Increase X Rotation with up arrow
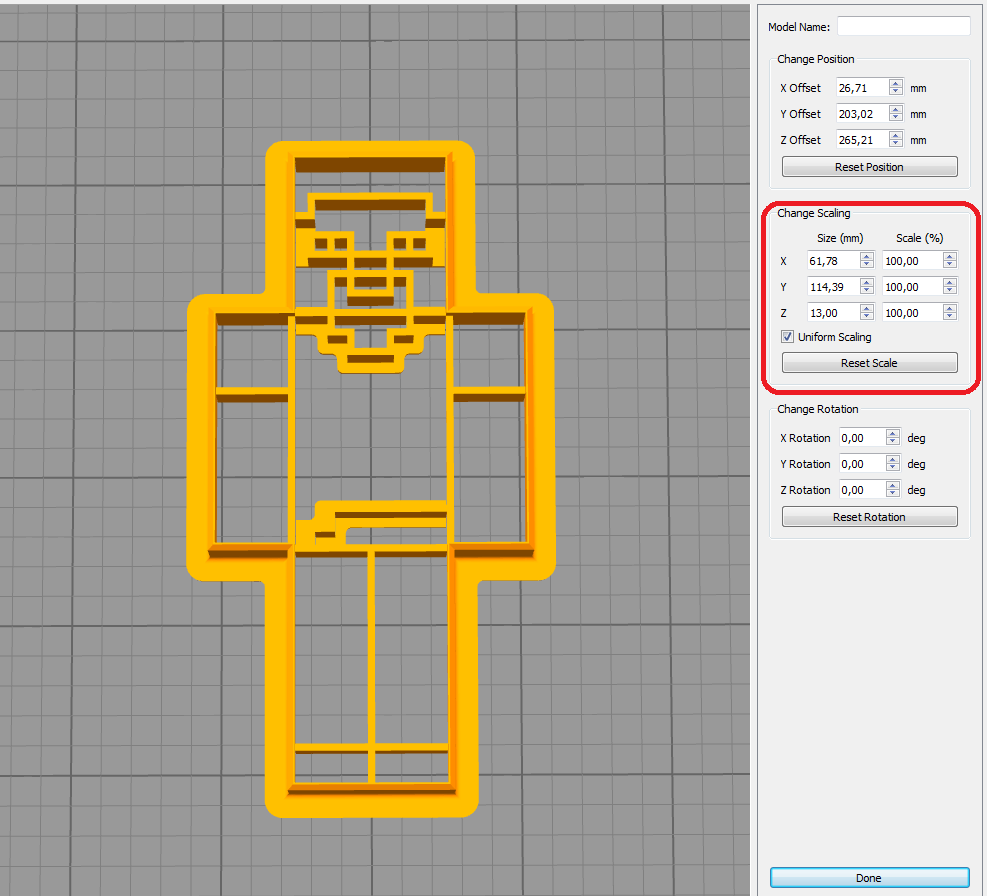The height and width of the screenshot is (896, 987). coord(893,433)
